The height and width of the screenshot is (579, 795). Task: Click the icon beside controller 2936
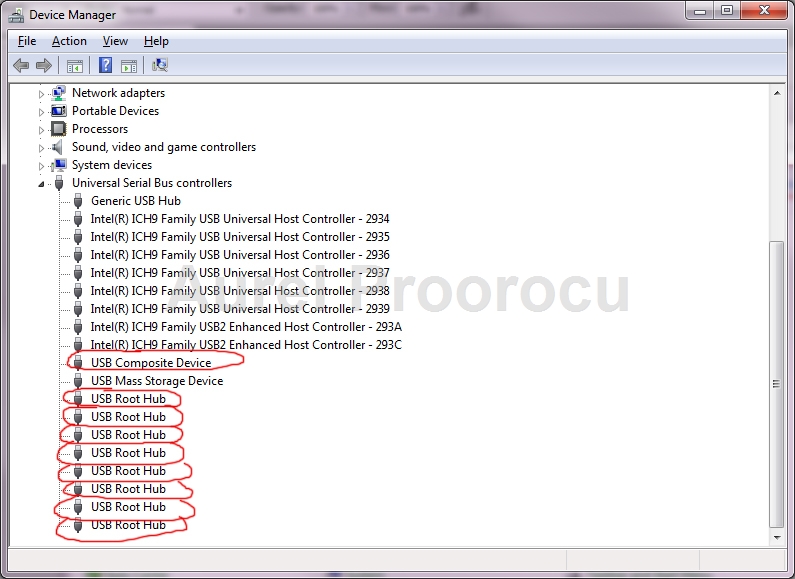point(78,255)
